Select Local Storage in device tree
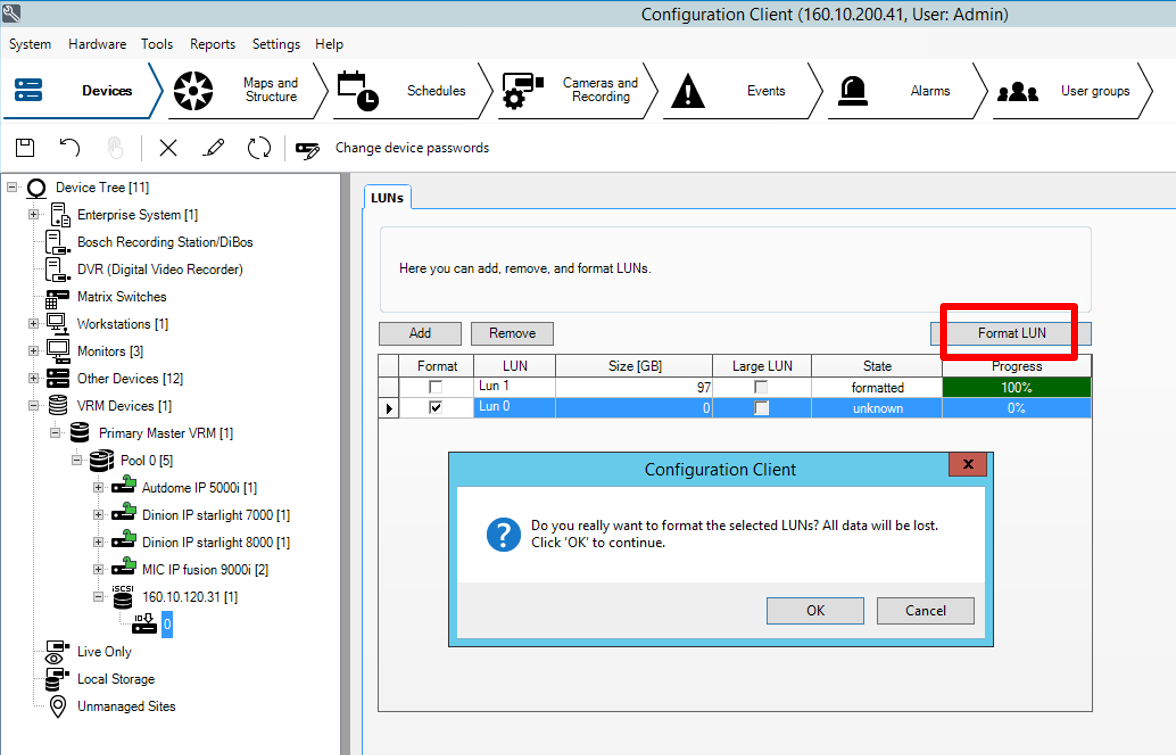1176x755 pixels. (x=116, y=679)
